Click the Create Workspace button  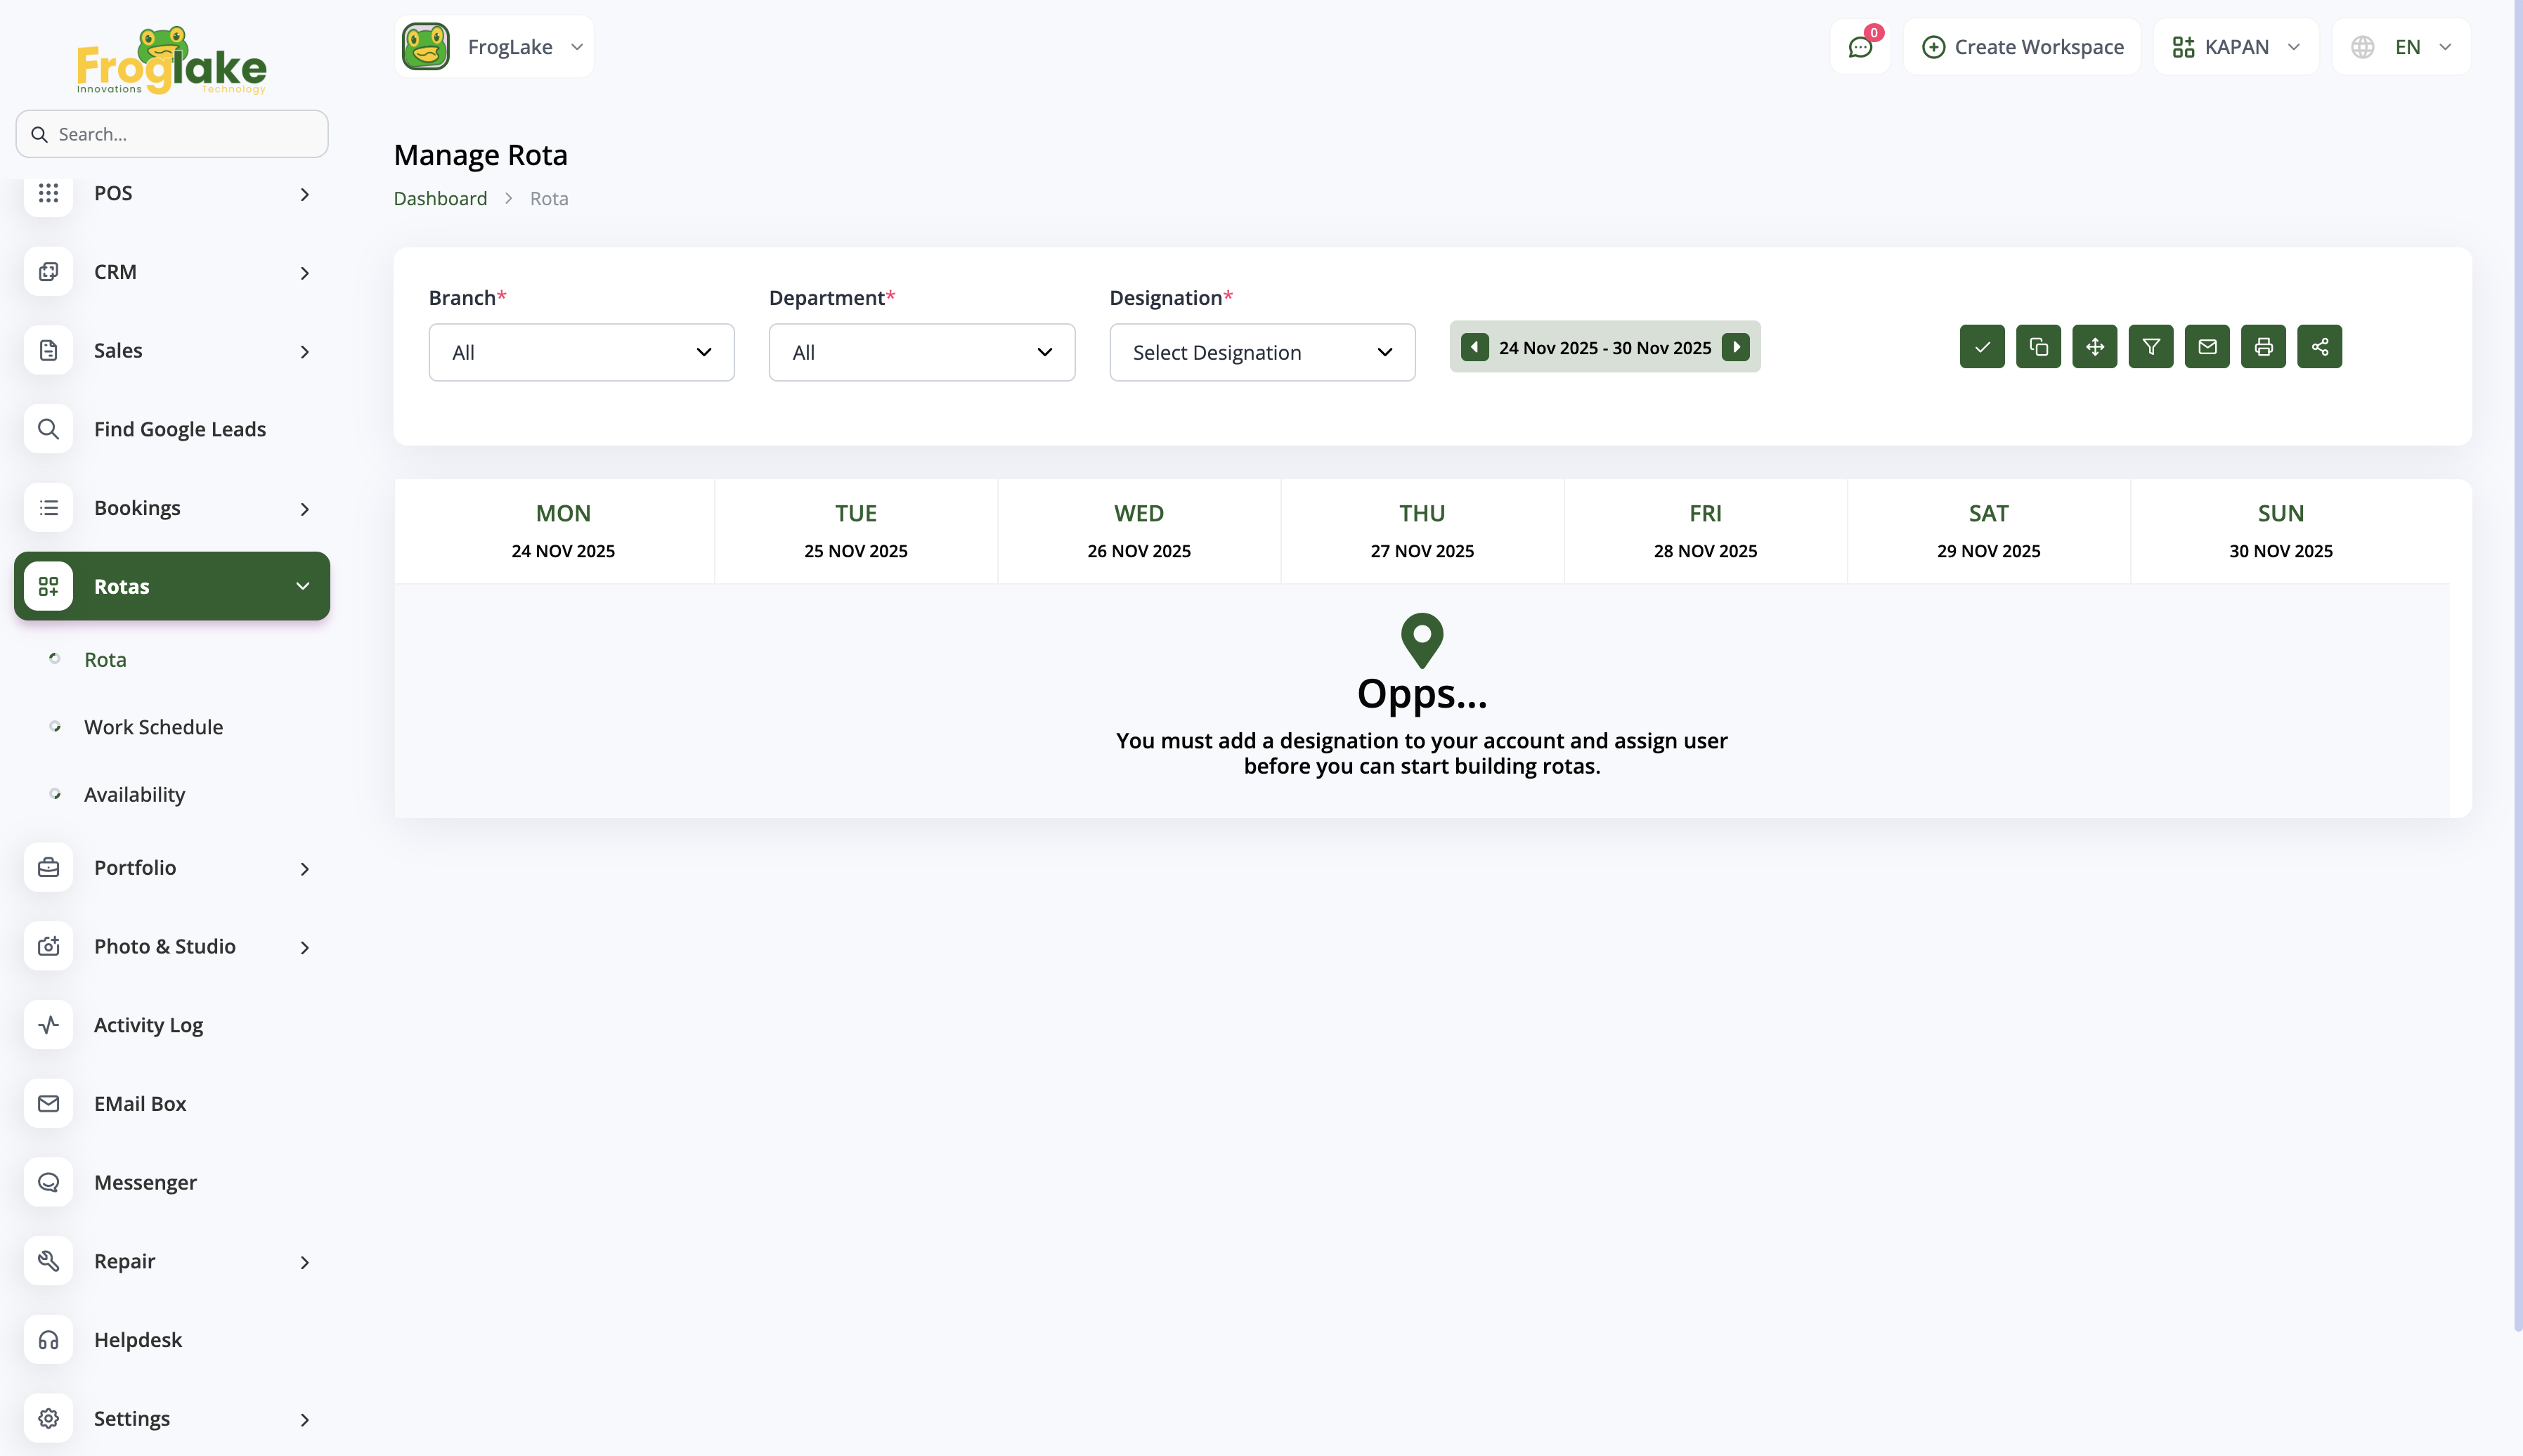[x=2022, y=47]
